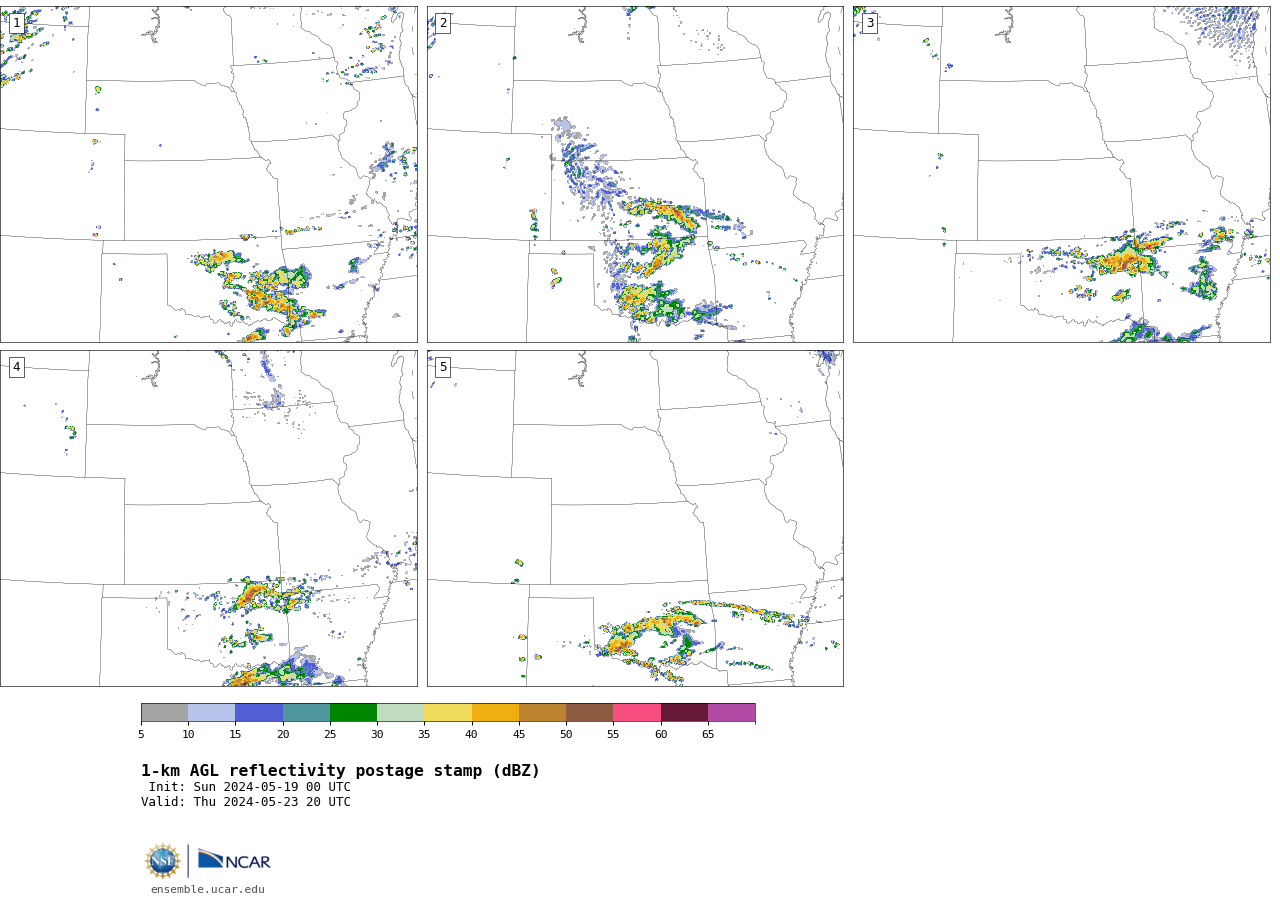1280x901 pixels.
Task: Click the orange 40-45 dBZ swatch
Action: tap(495, 712)
